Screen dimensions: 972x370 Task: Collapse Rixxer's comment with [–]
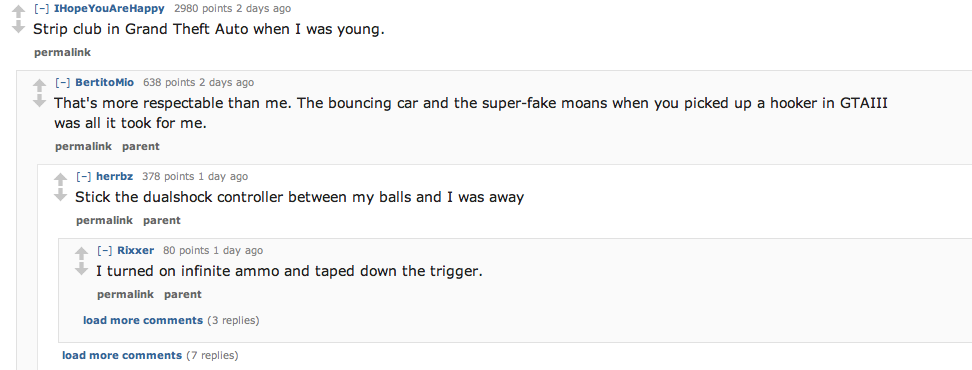[x=105, y=250]
